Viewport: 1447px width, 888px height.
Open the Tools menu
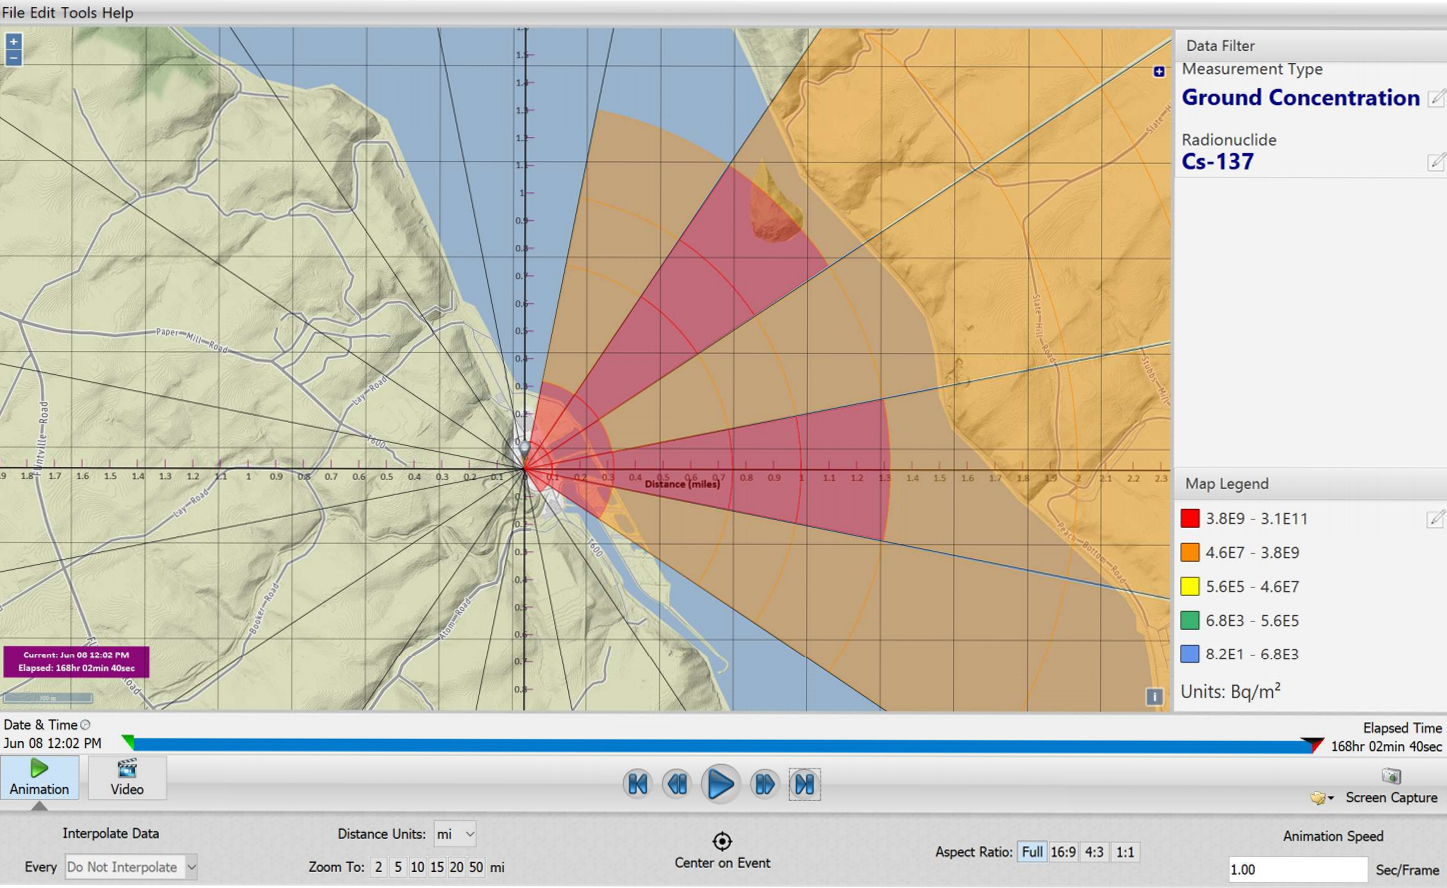click(x=79, y=12)
